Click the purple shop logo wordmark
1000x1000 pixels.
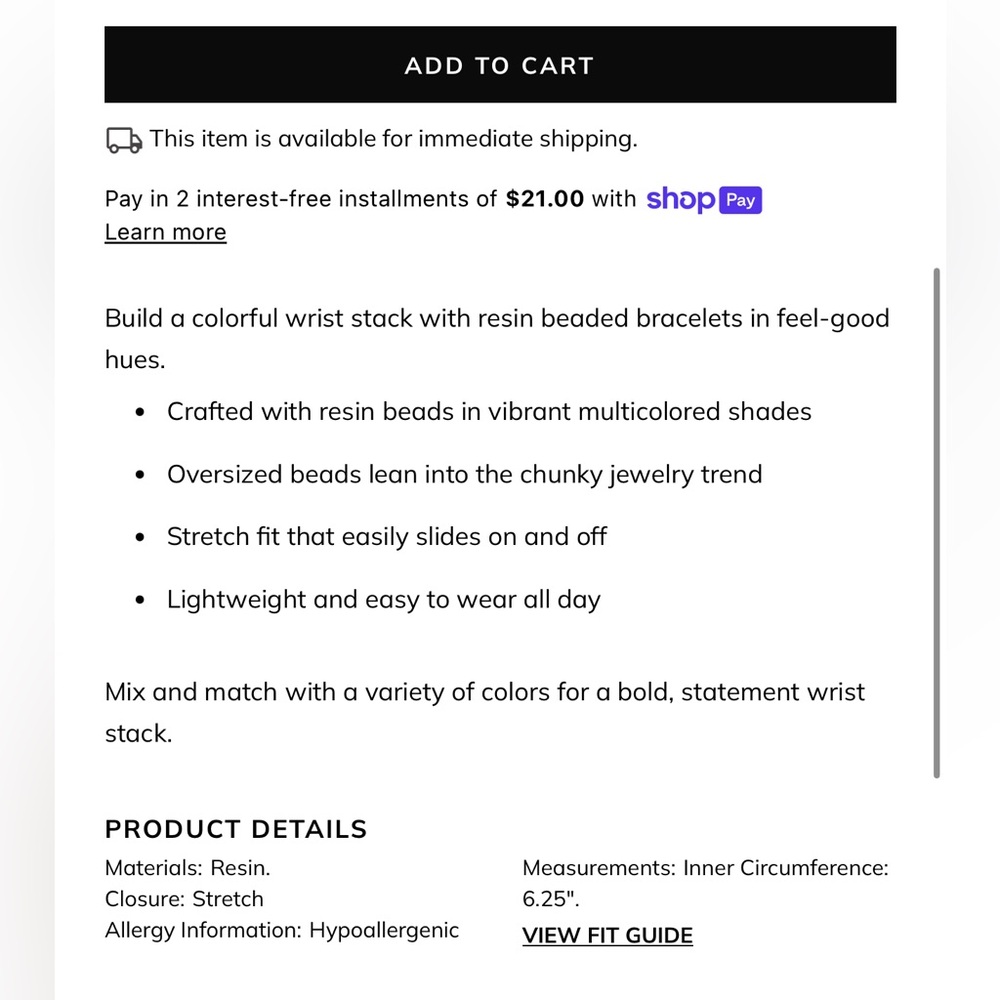point(680,199)
